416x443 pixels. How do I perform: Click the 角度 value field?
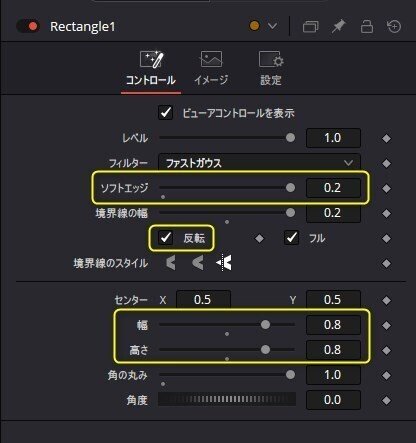tap(333, 400)
